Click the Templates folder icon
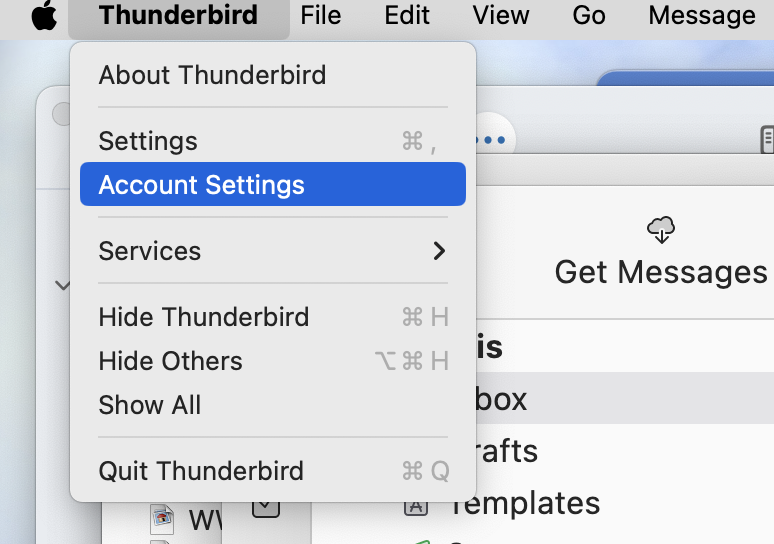The width and height of the screenshot is (774, 544). [415, 505]
